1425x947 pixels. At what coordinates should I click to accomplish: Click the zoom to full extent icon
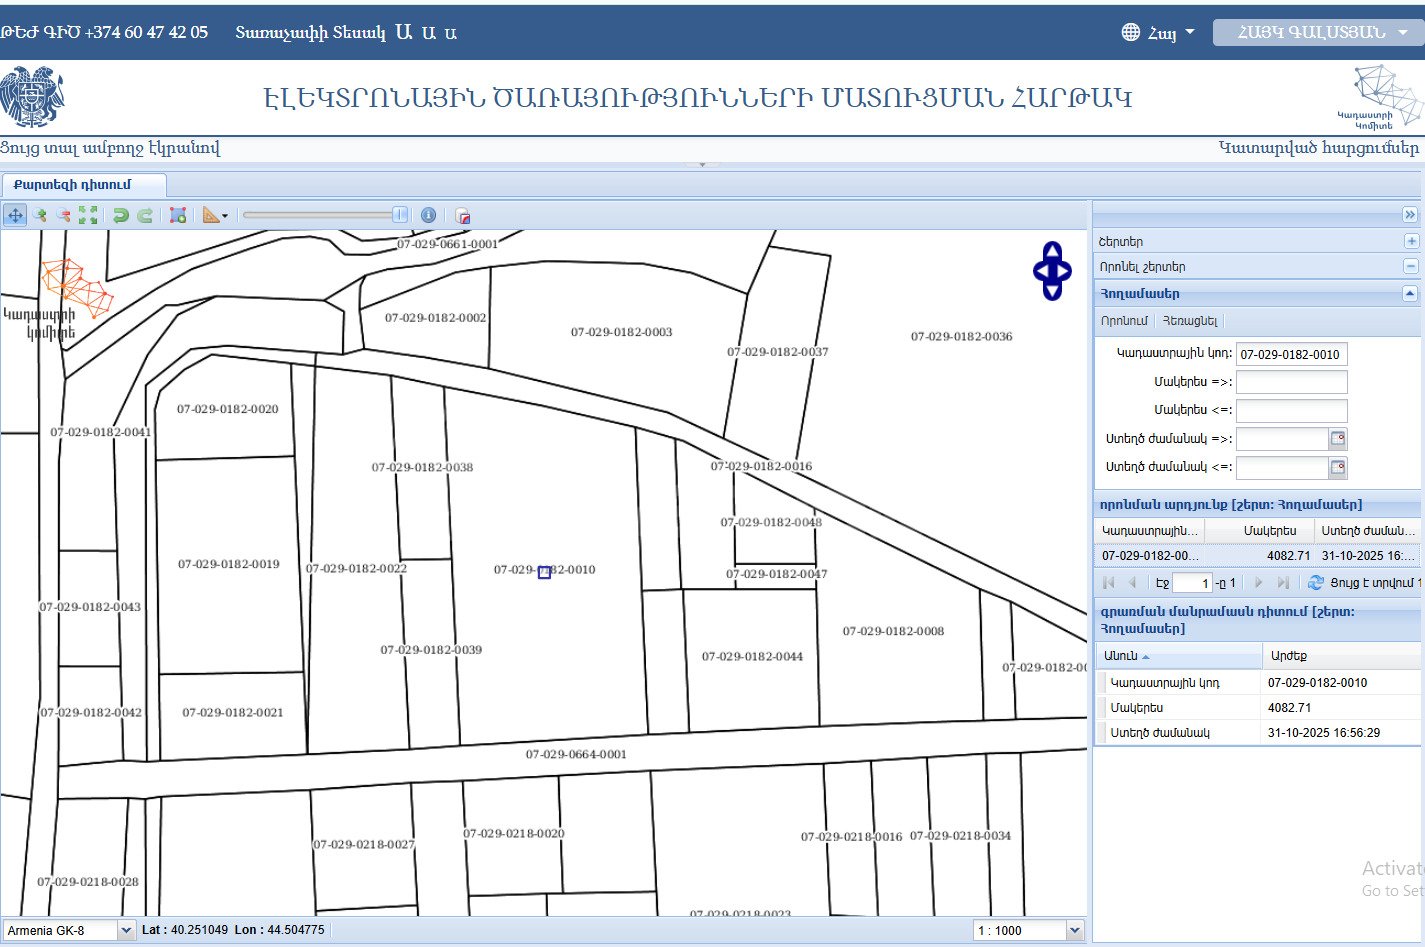tap(88, 215)
